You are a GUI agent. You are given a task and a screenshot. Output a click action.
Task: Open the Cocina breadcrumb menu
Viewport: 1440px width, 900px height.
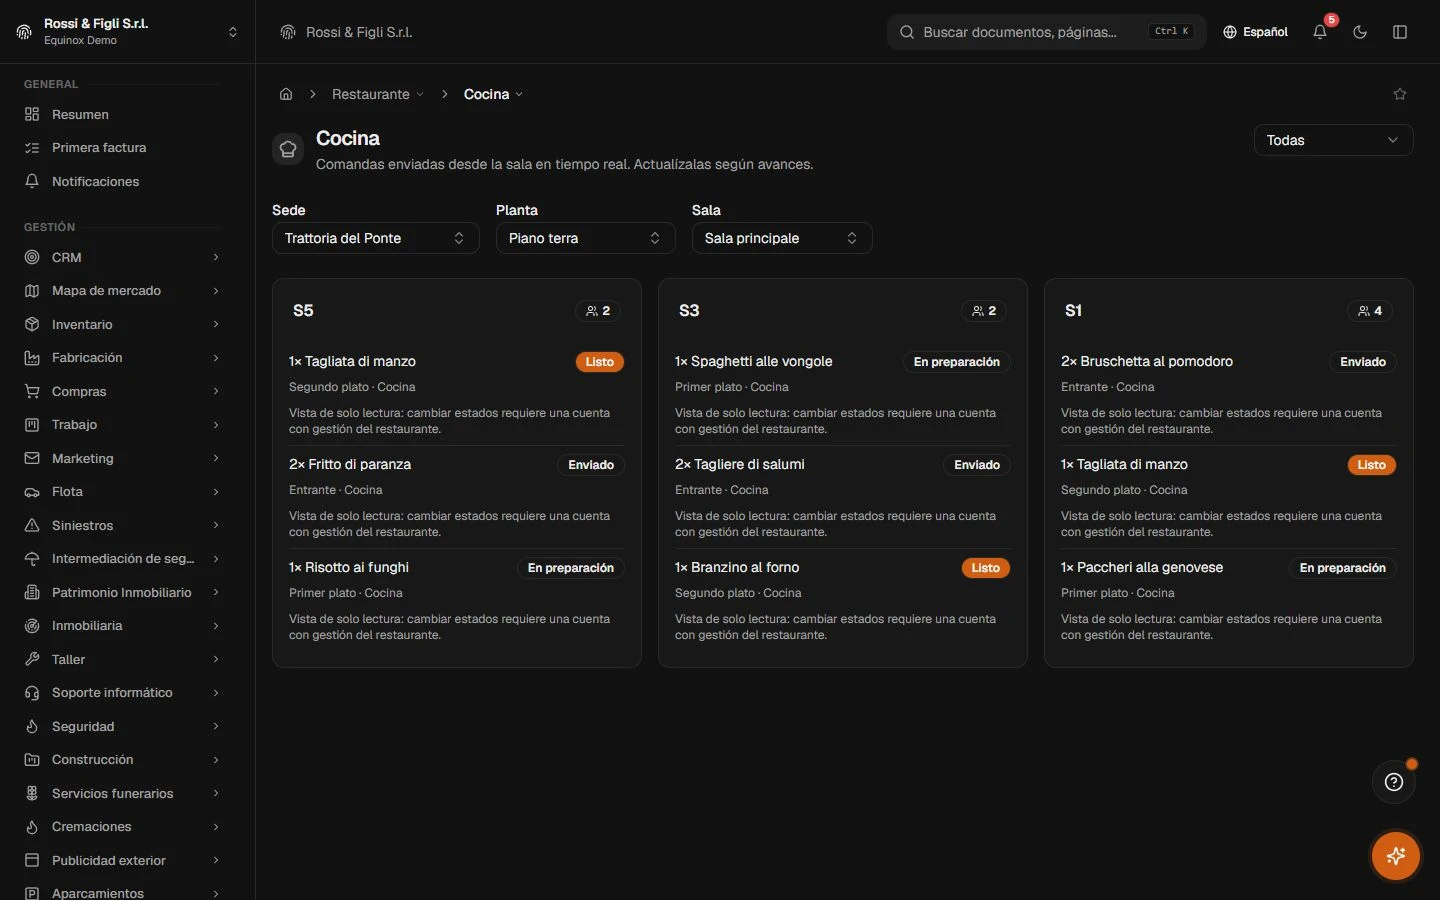pyautogui.click(x=493, y=94)
